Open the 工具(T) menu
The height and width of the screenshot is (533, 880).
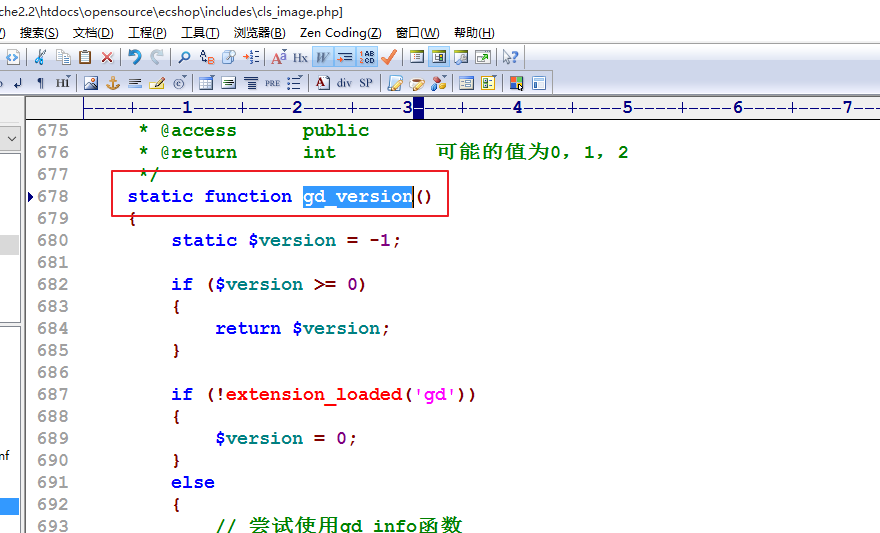coord(200,33)
